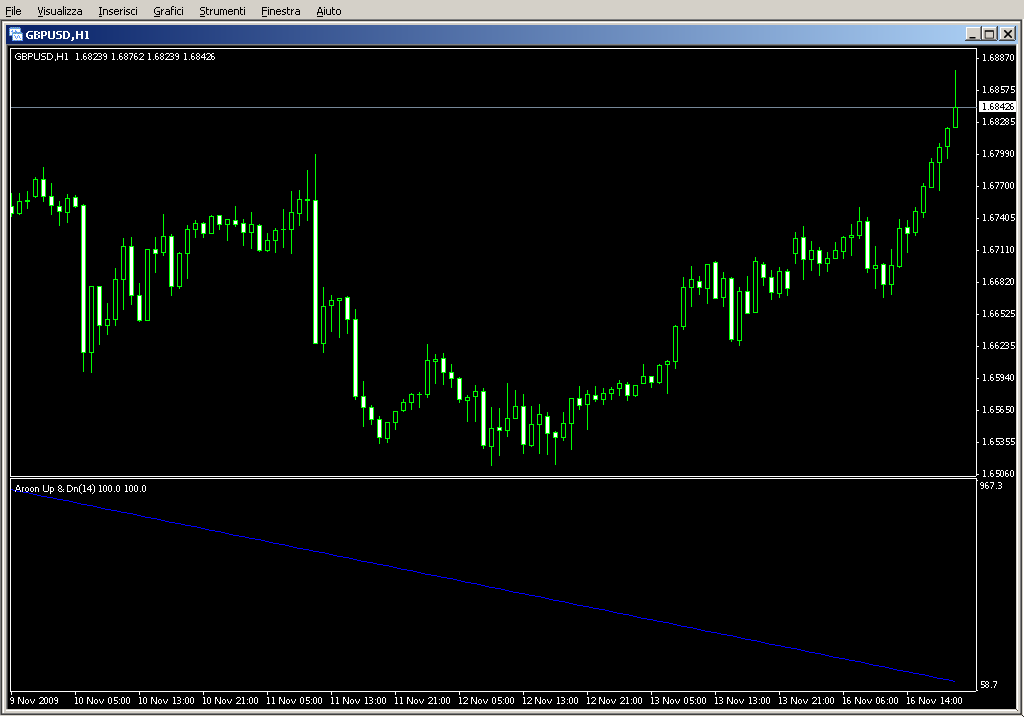The width and height of the screenshot is (1024, 717).
Task: Click the 12 Nov 21:00 time axis label
Action: (614, 700)
